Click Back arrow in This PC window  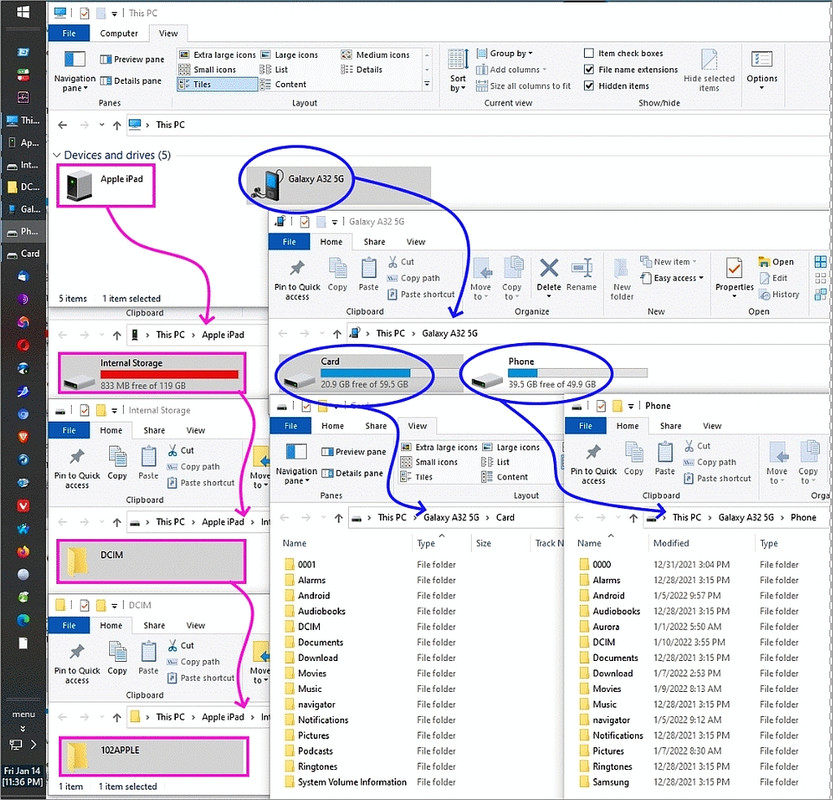63,125
